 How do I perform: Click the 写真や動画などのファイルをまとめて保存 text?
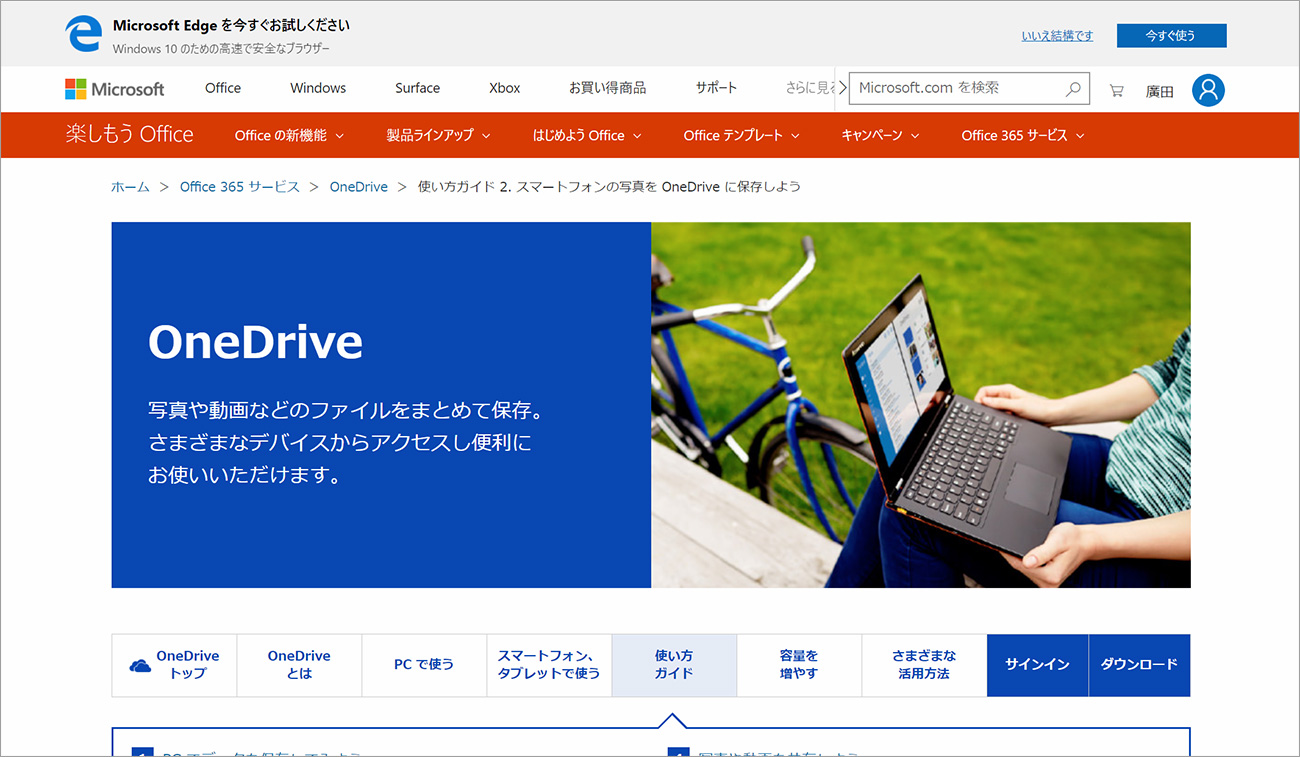click(345, 411)
